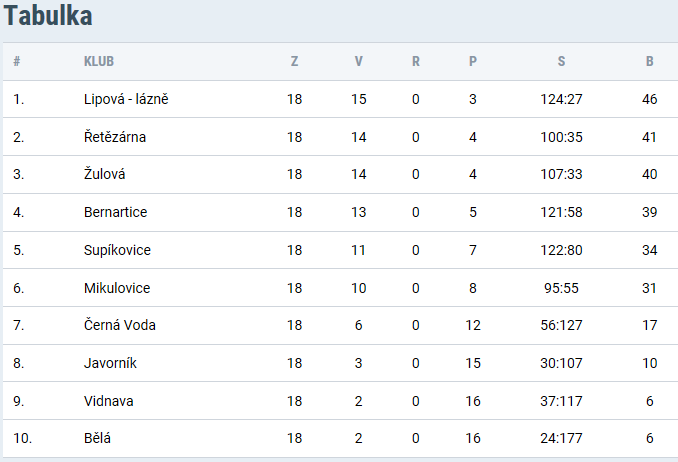Image resolution: width=678 pixels, height=462 pixels.
Task: Click the V wins column header
Action: 358,61
